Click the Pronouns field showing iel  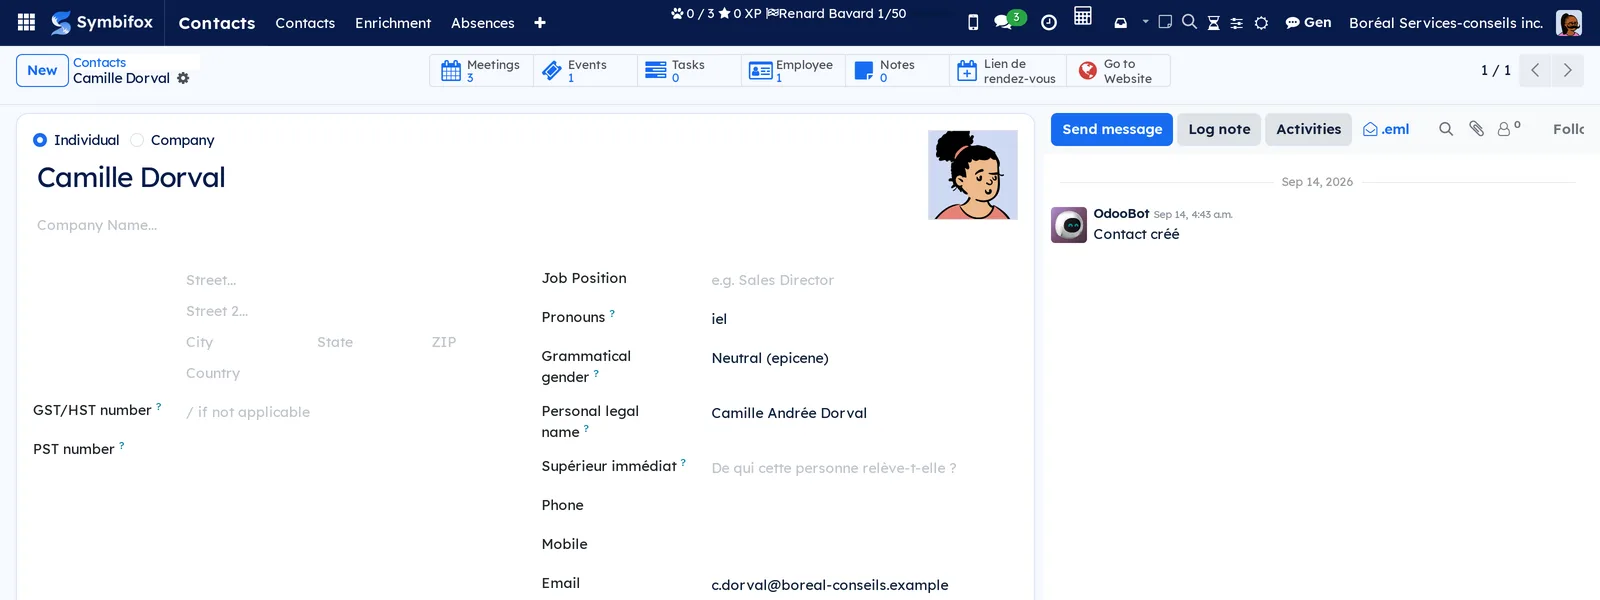pos(864,319)
